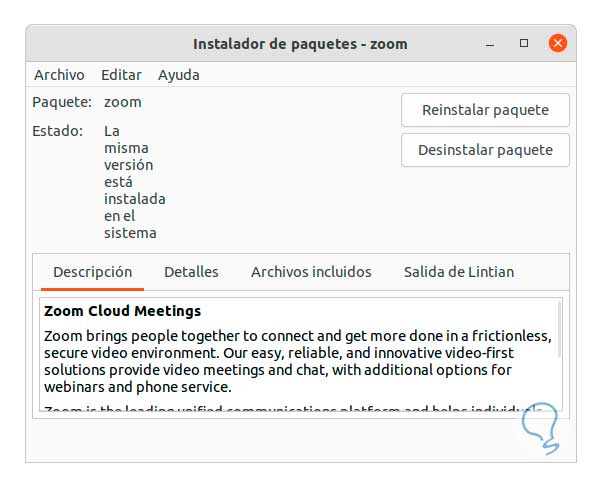Click the Reinstalar paquete button

pos(485,110)
